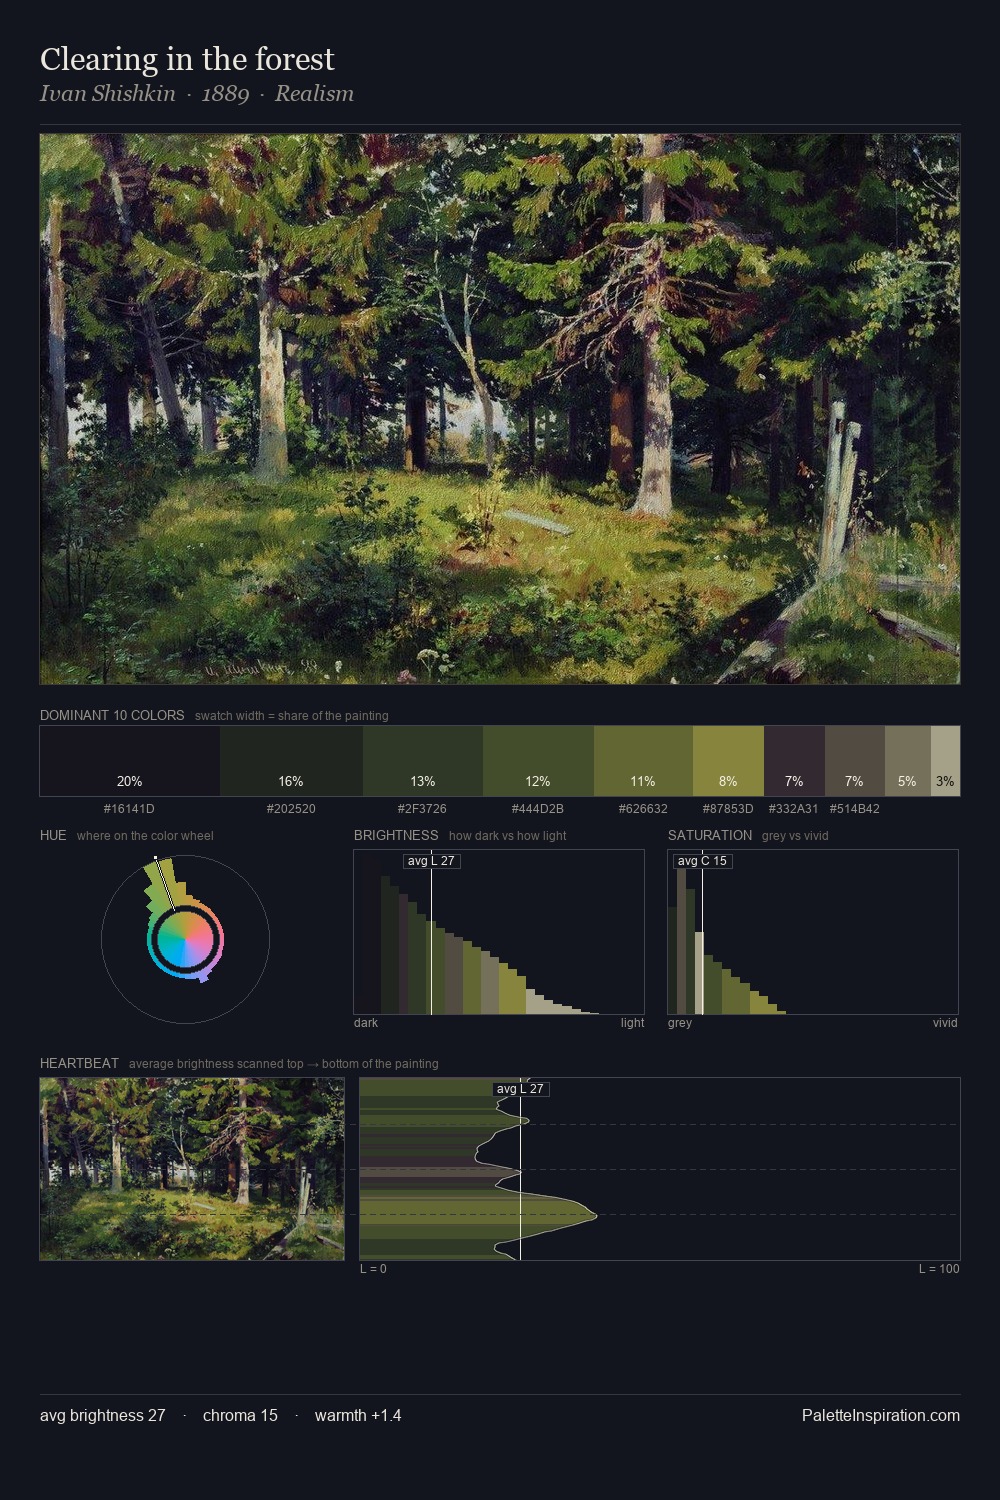This screenshot has width=1000, height=1500.
Task: Pick the 13% swatch #2F3726
Action: [423, 761]
